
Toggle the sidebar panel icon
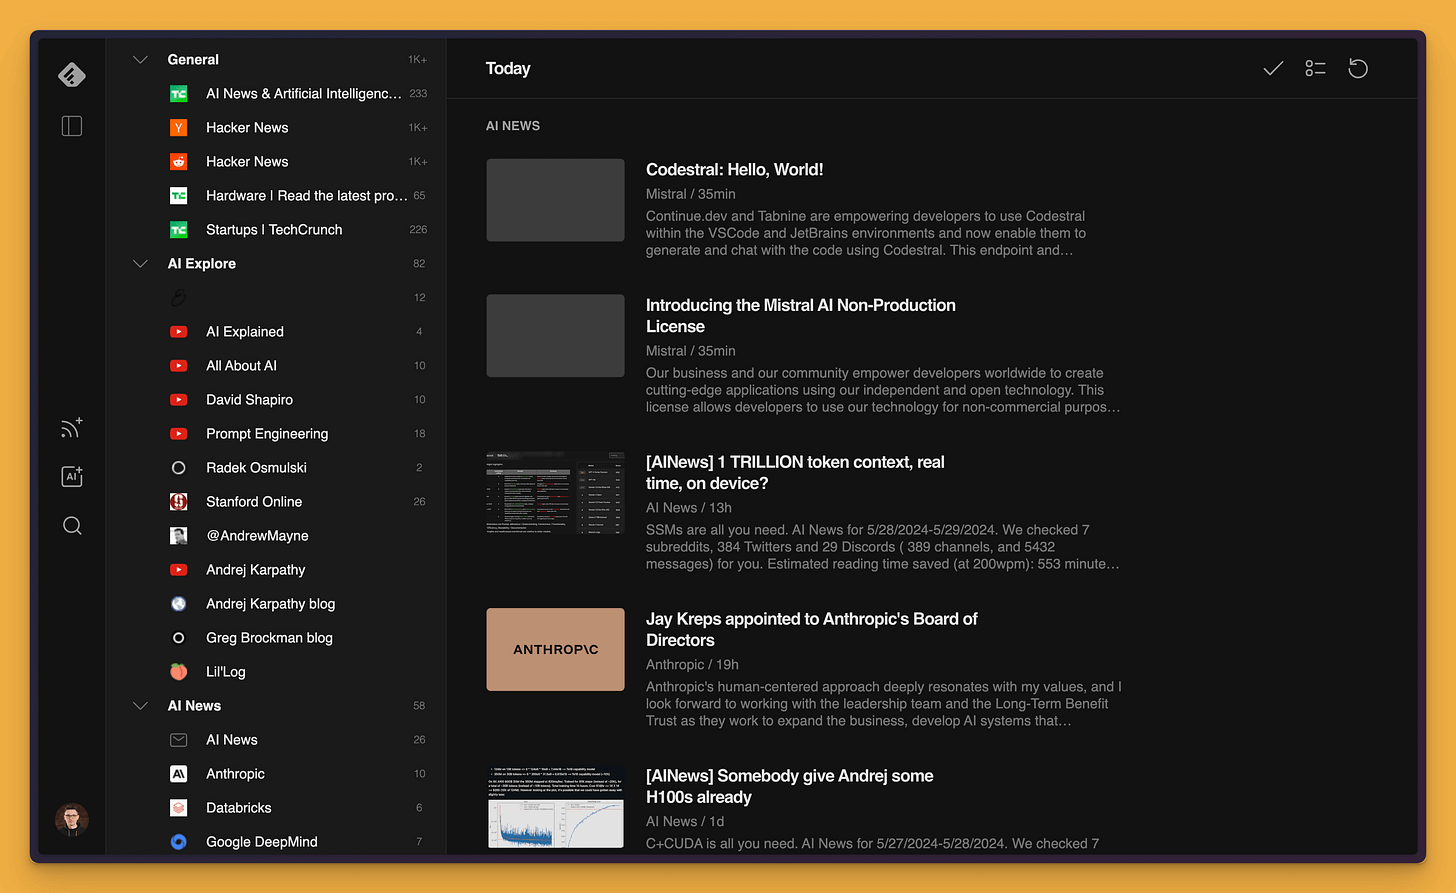click(x=72, y=126)
